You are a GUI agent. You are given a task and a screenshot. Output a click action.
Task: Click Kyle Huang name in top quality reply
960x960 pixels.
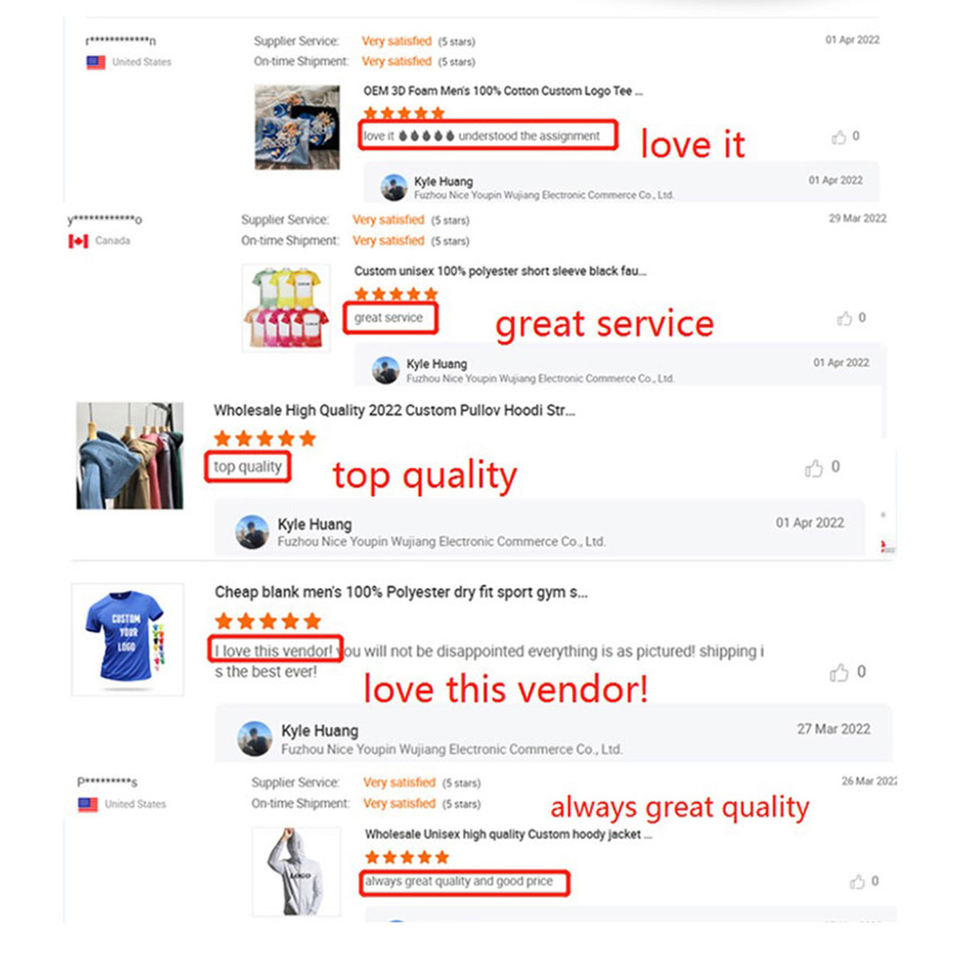point(315,525)
